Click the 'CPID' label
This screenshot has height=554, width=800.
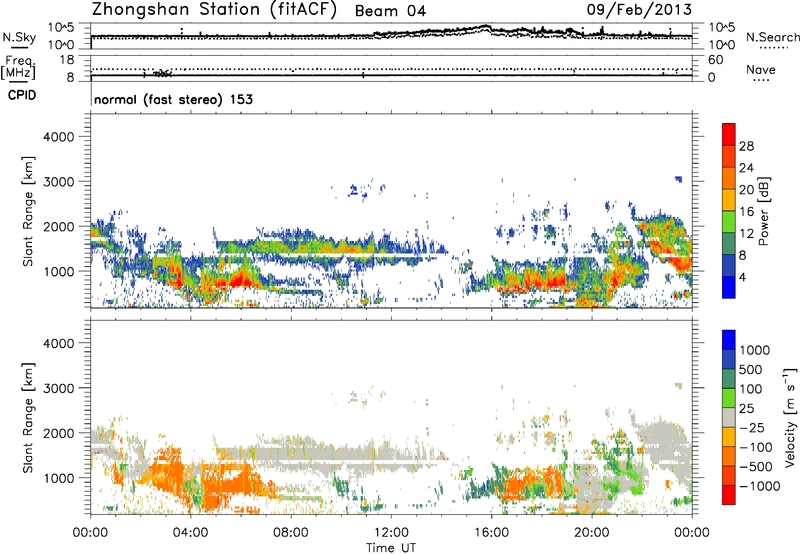tap(22, 95)
